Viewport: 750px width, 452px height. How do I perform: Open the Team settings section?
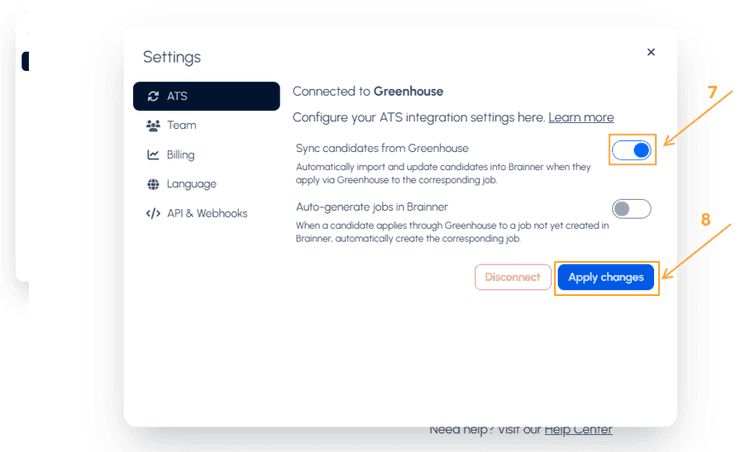(x=182, y=126)
